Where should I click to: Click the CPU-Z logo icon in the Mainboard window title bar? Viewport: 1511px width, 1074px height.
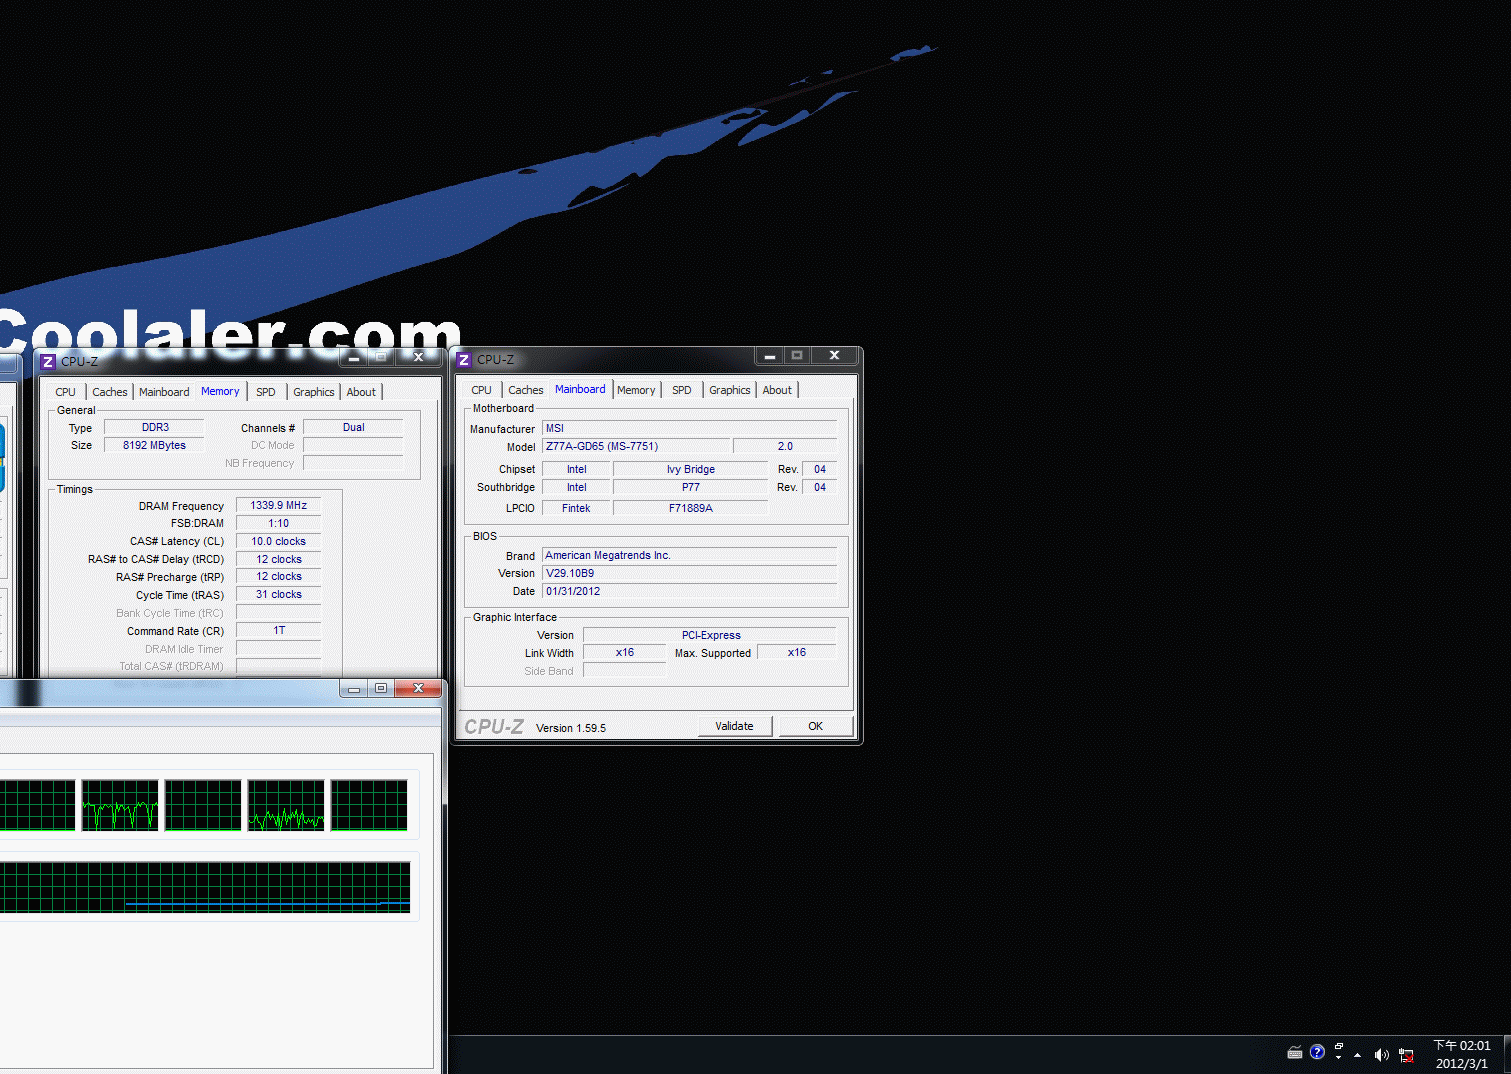click(x=463, y=359)
